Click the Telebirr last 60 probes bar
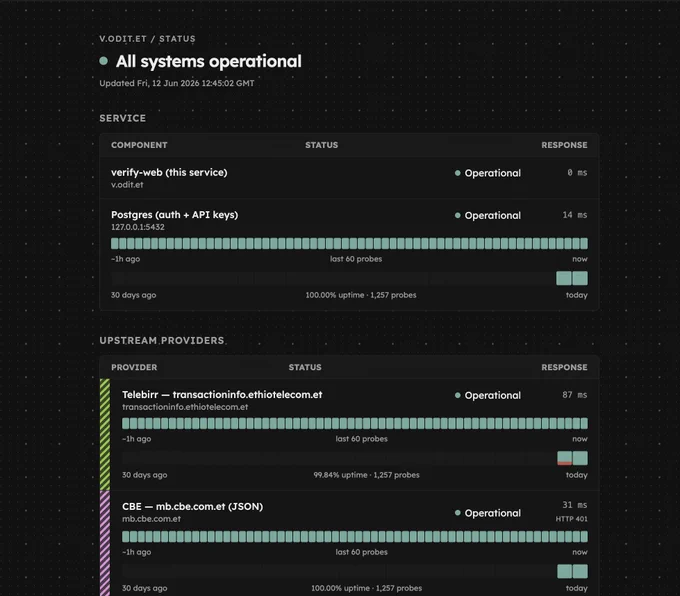 (x=355, y=423)
